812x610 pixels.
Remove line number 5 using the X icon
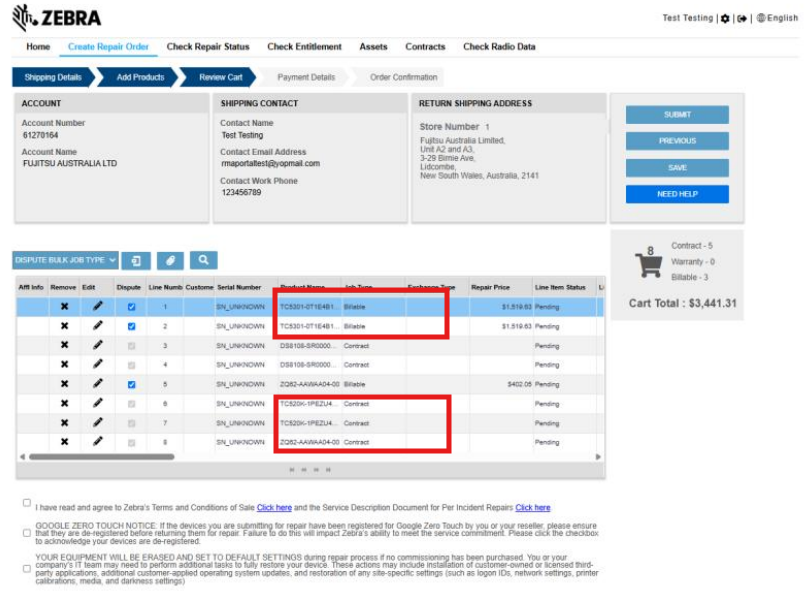(64, 384)
